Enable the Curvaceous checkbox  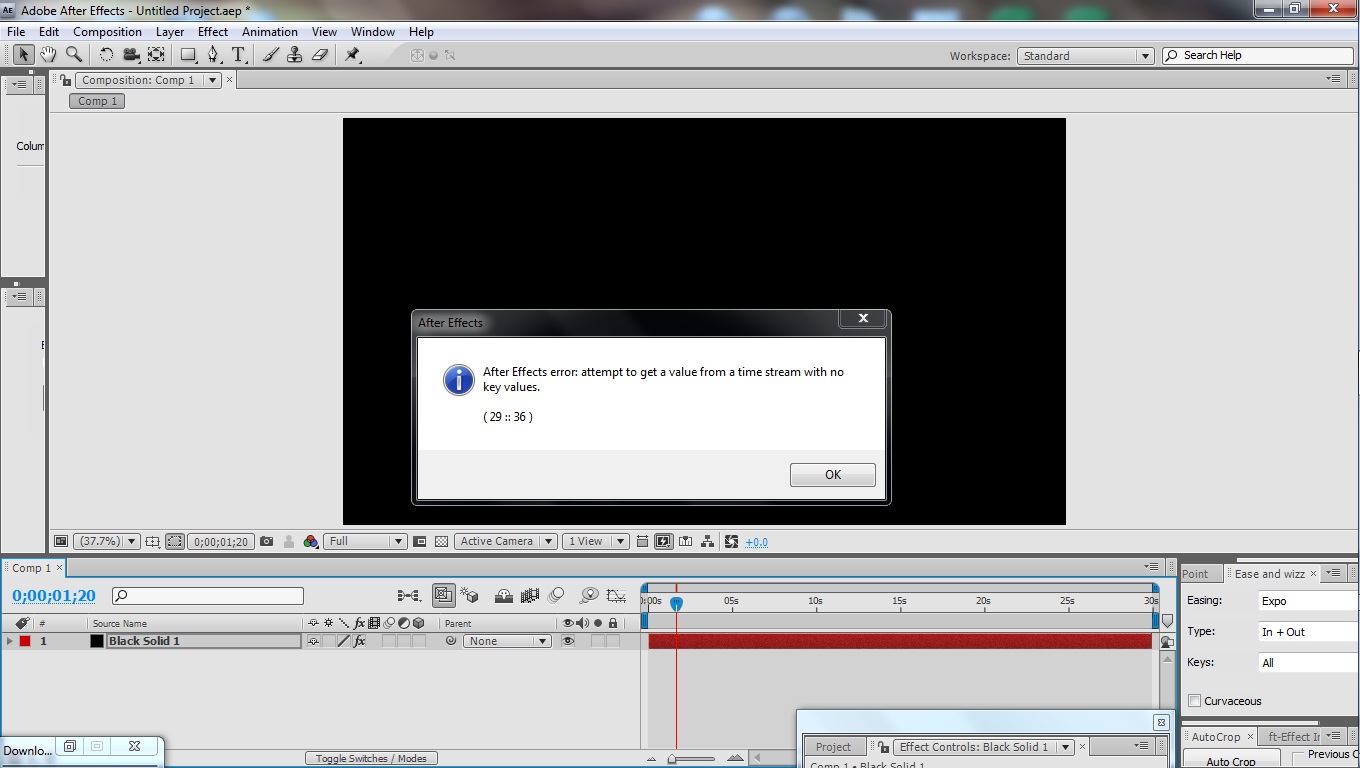(x=1194, y=701)
